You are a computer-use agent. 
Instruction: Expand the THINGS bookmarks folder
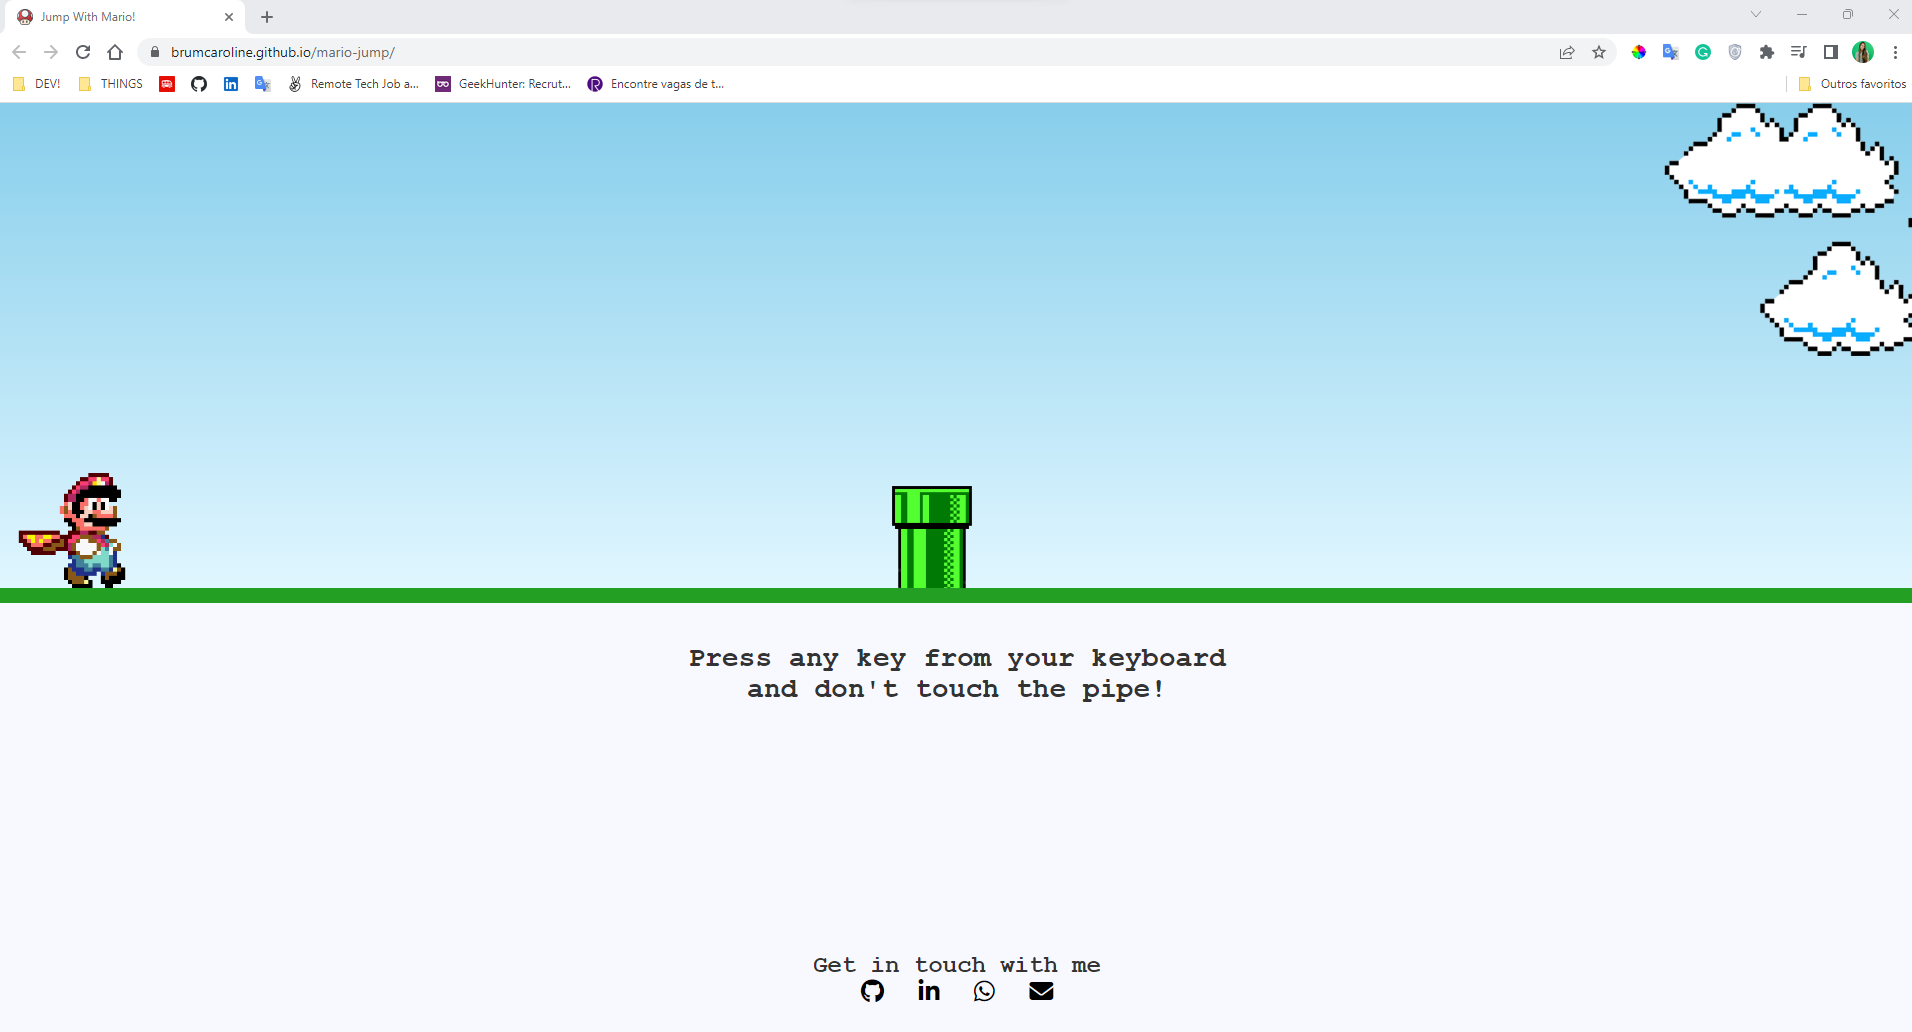[111, 84]
